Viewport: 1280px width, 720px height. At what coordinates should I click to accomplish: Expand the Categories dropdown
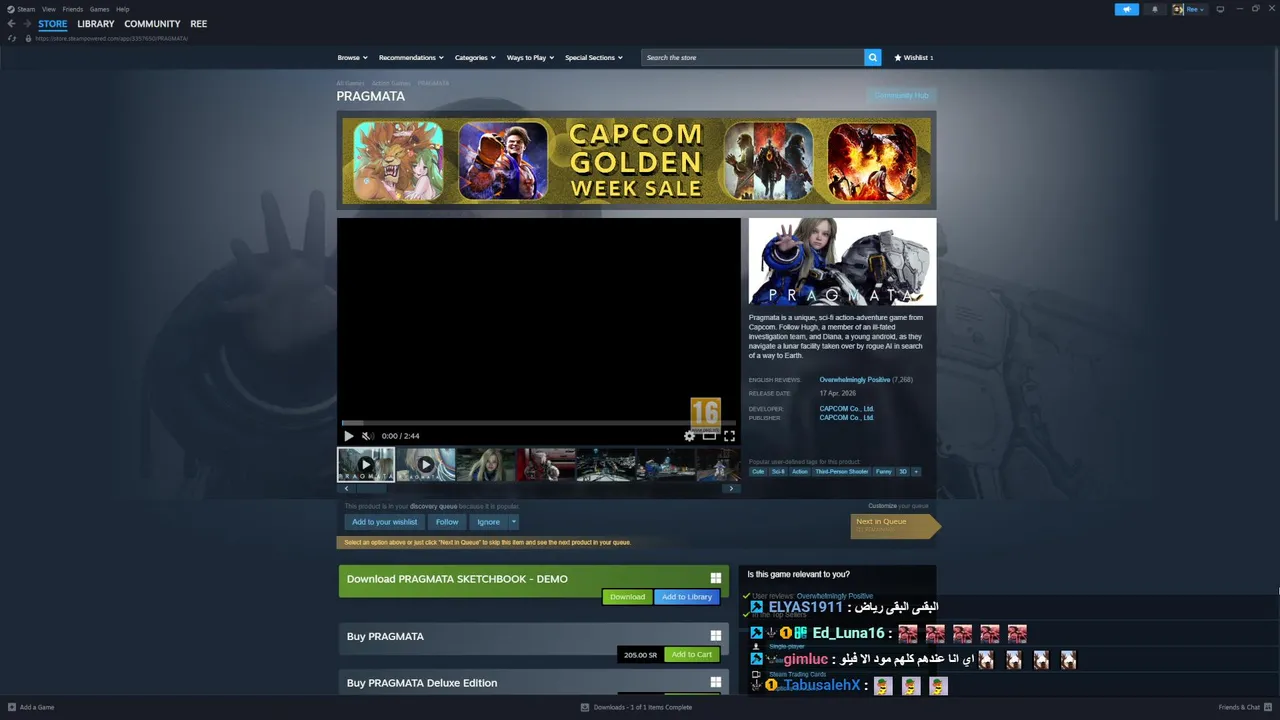click(475, 58)
